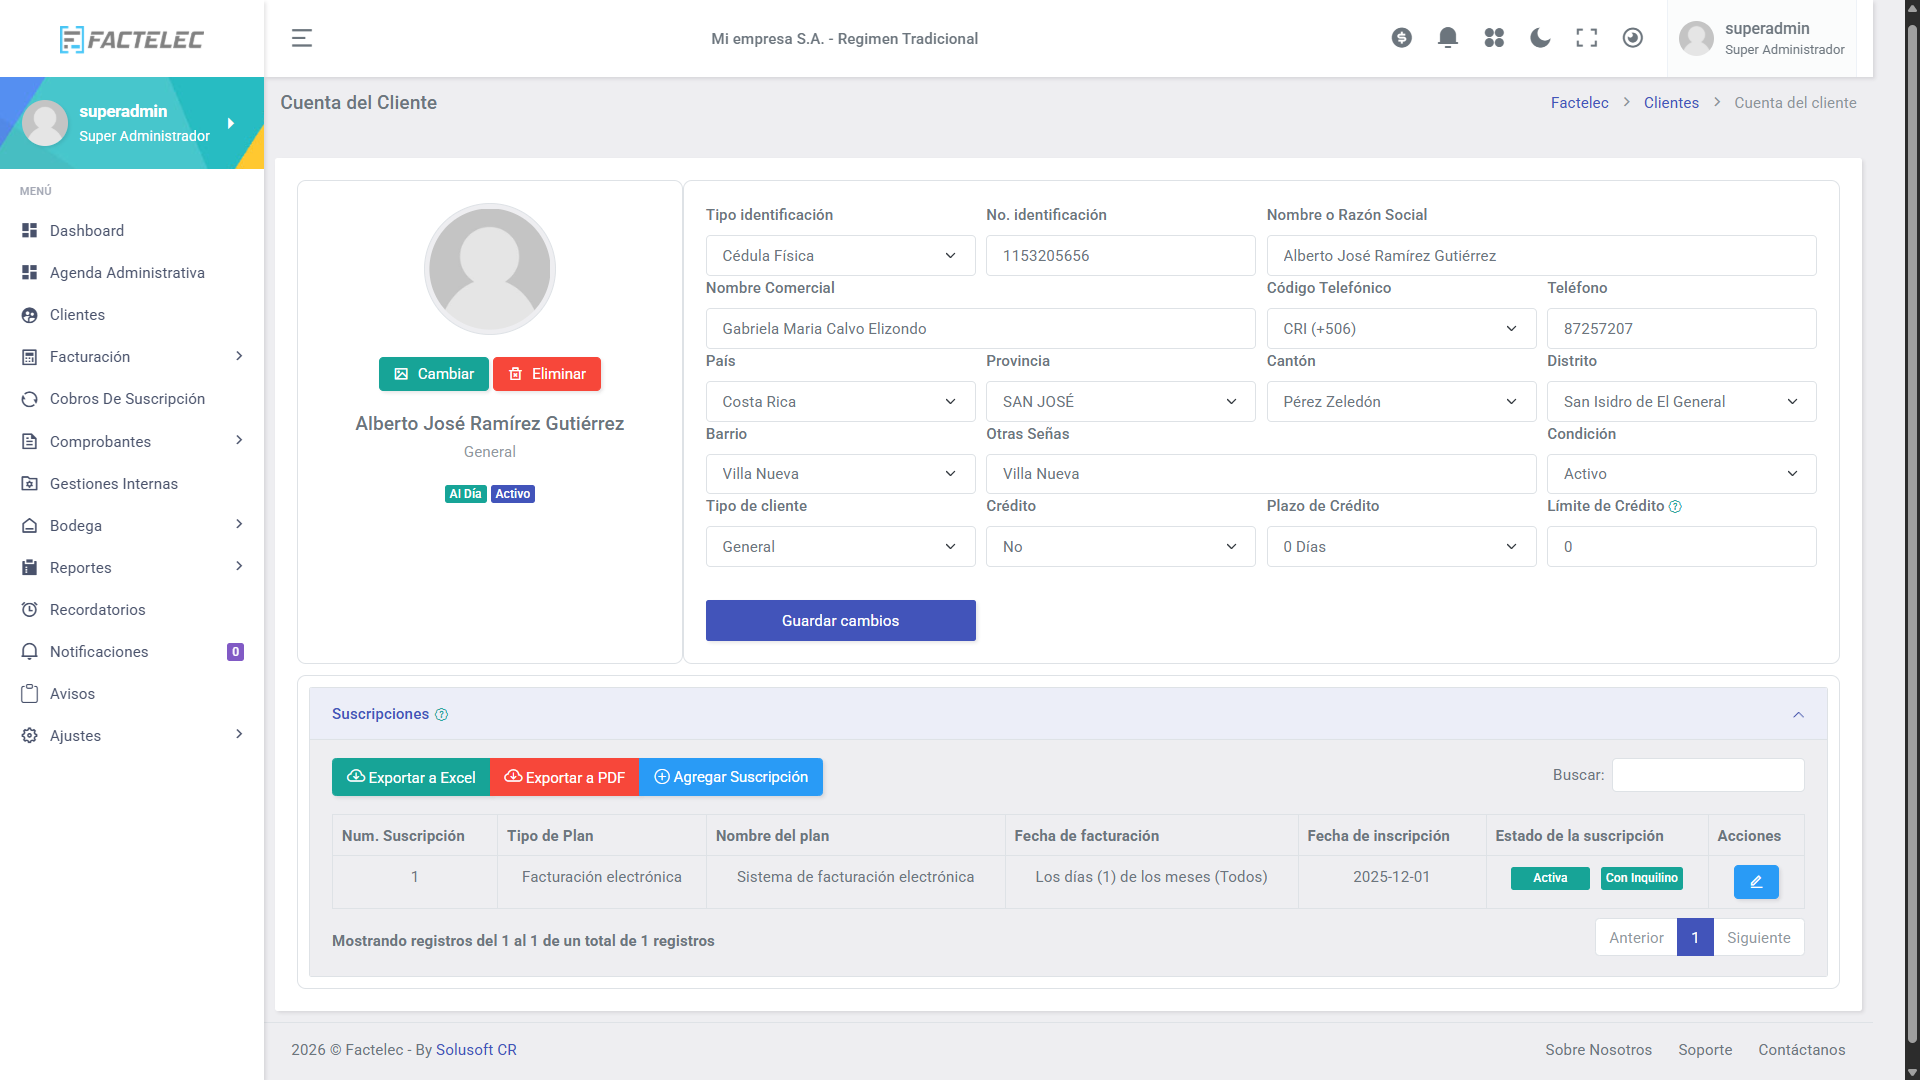Screen dimensions: 1920x1080
Task: Expand the Facturación sidebar menu
Action: click(132, 357)
